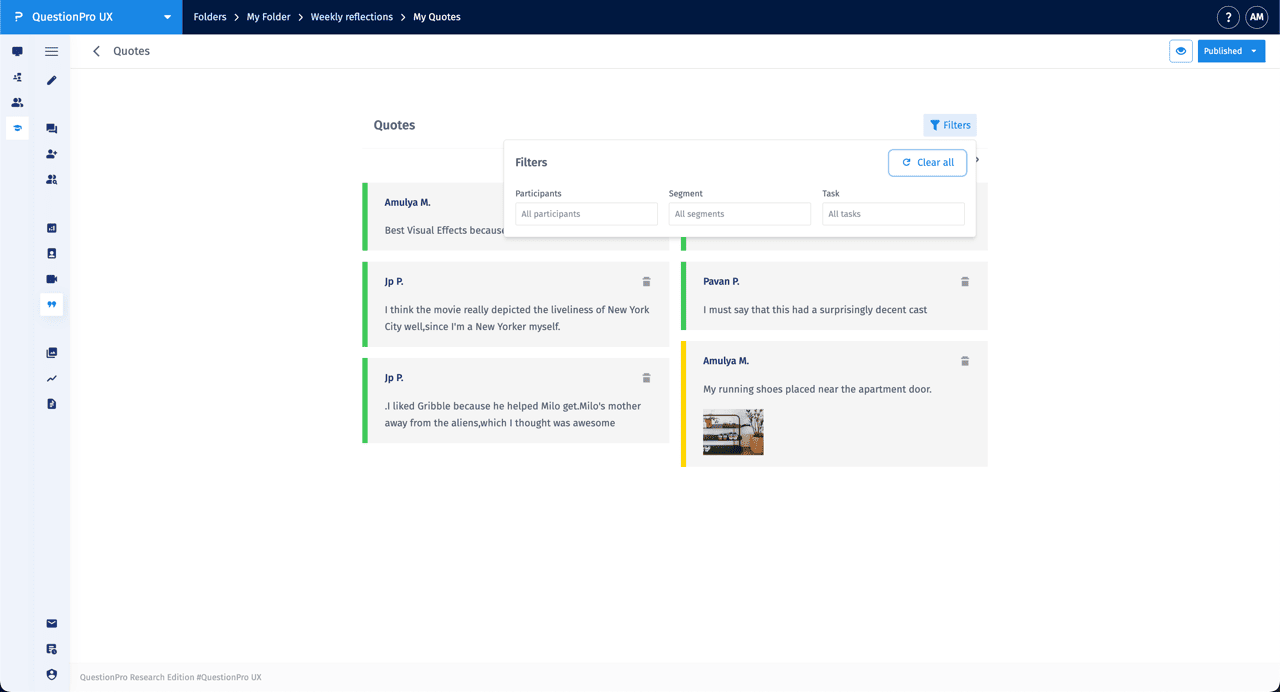The image size is (1280, 692).
Task: Click the hamburger menu icon in sidebar
Action: [x=52, y=51]
